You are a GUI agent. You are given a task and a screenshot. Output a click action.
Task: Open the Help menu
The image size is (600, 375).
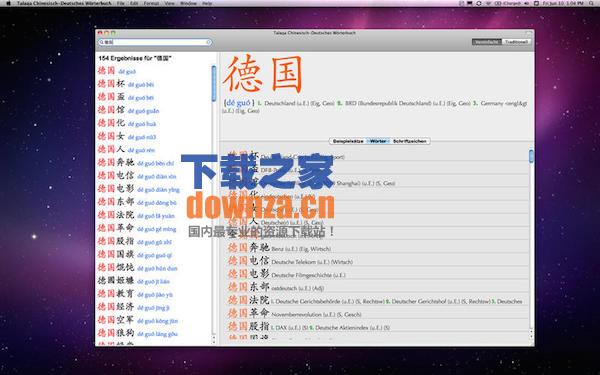click(x=207, y=3)
